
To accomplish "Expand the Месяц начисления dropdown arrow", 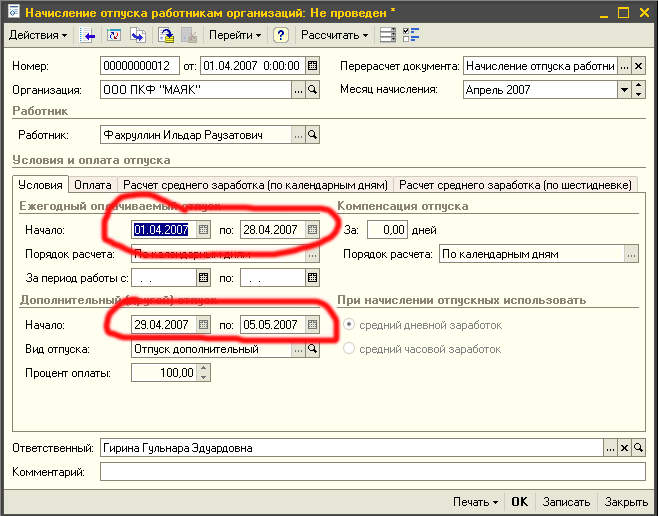I will click(x=624, y=90).
